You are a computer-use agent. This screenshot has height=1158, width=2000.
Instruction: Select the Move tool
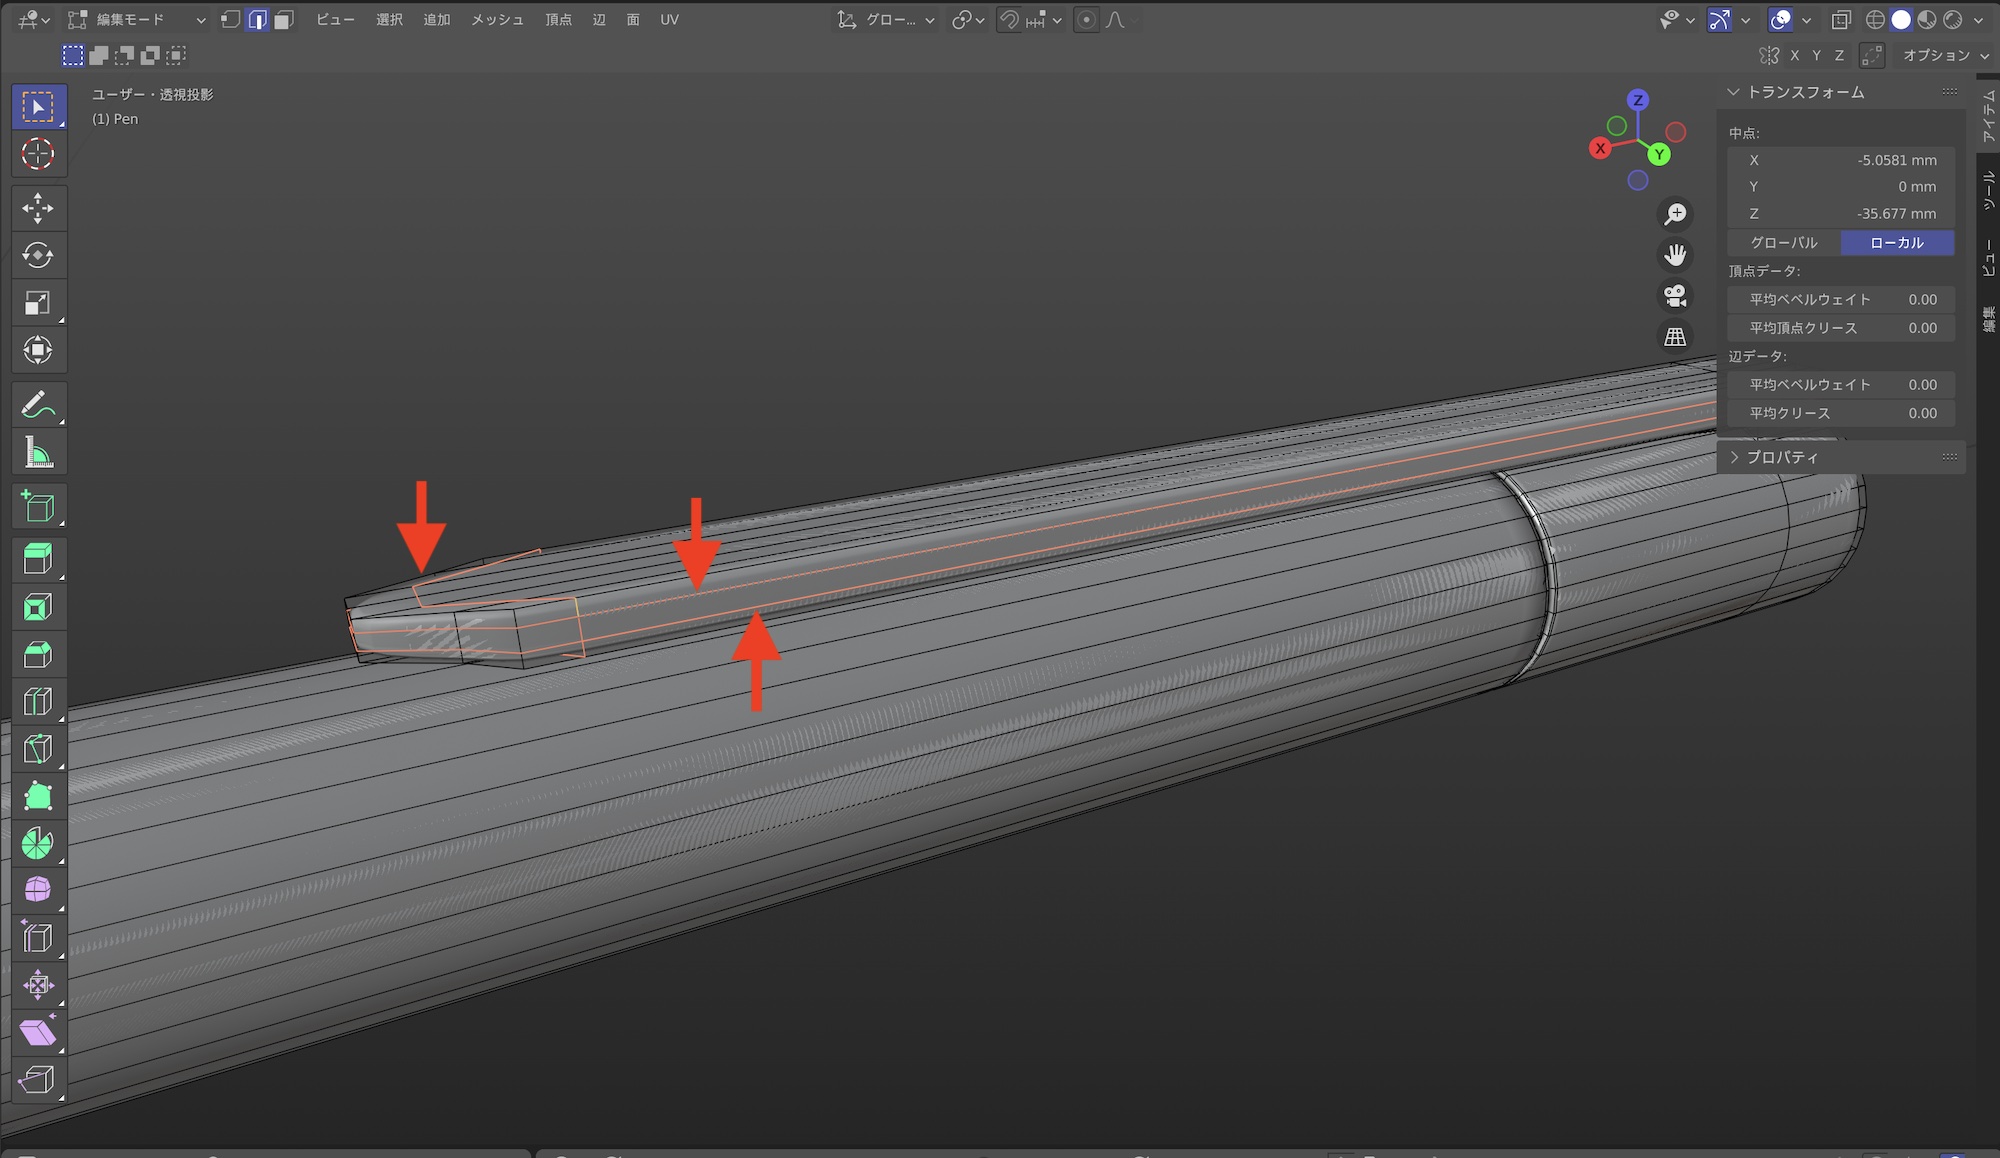pyautogui.click(x=38, y=208)
